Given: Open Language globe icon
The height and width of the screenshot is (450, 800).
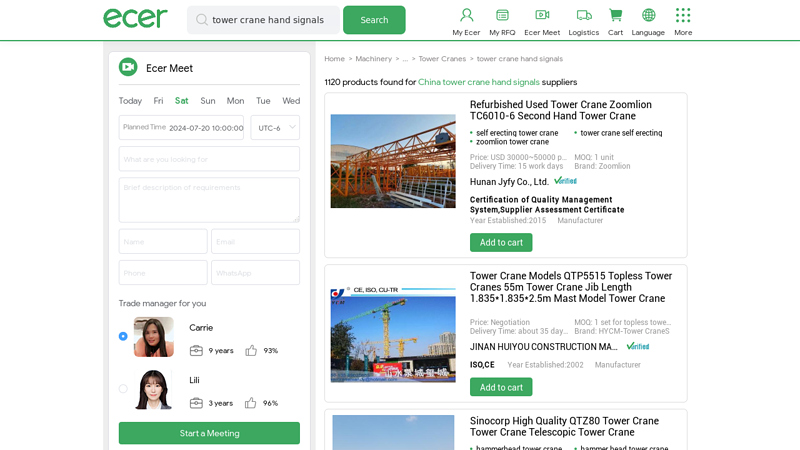Looking at the screenshot, I should pyautogui.click(x=648, y=15).
